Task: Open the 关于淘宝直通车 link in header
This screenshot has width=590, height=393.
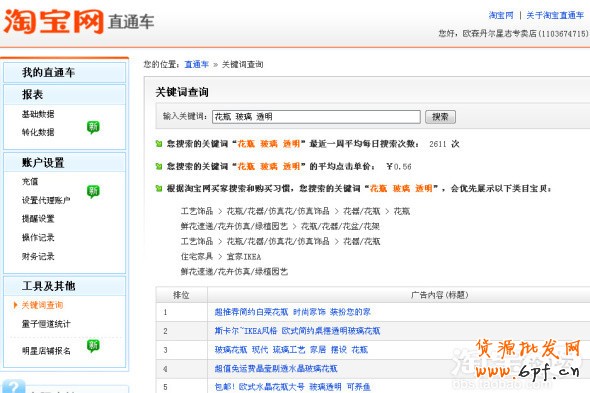Action: pyautogui.click(x=555, y=15)
